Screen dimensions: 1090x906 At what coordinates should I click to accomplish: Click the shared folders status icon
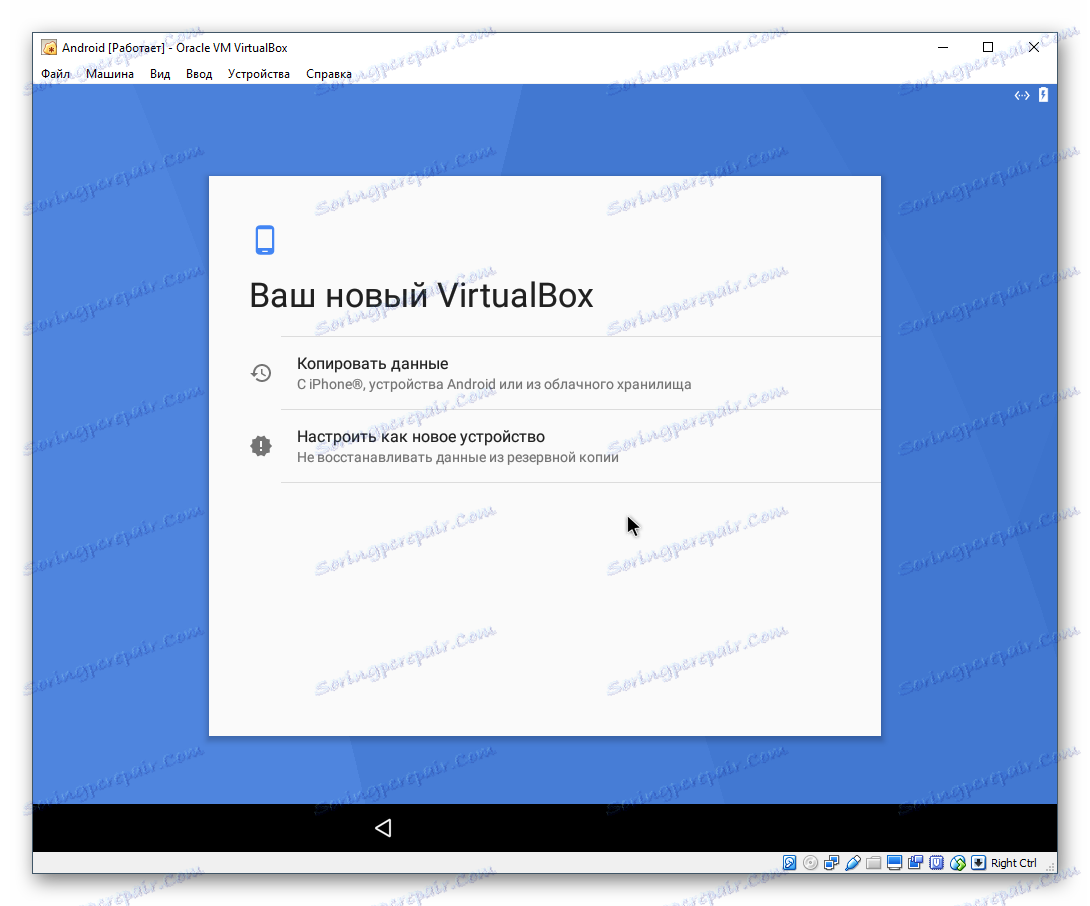874,863
